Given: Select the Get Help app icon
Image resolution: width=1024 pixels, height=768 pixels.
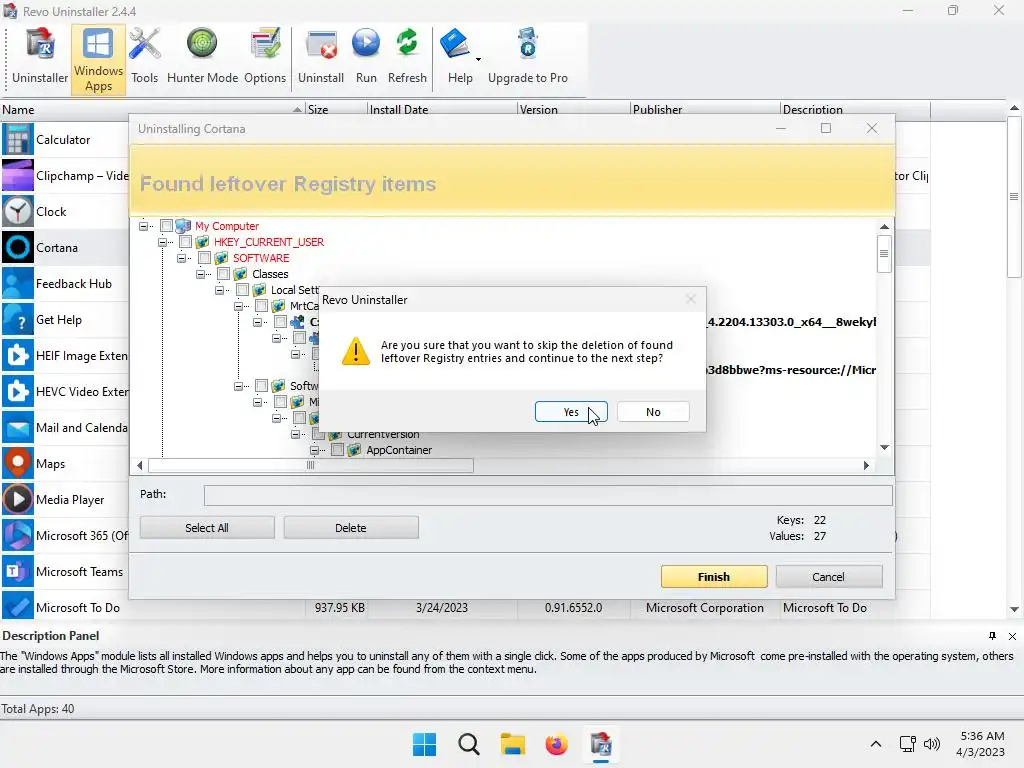Looking at the screenshot, I should pyautogui.click(x=18, y=319).
